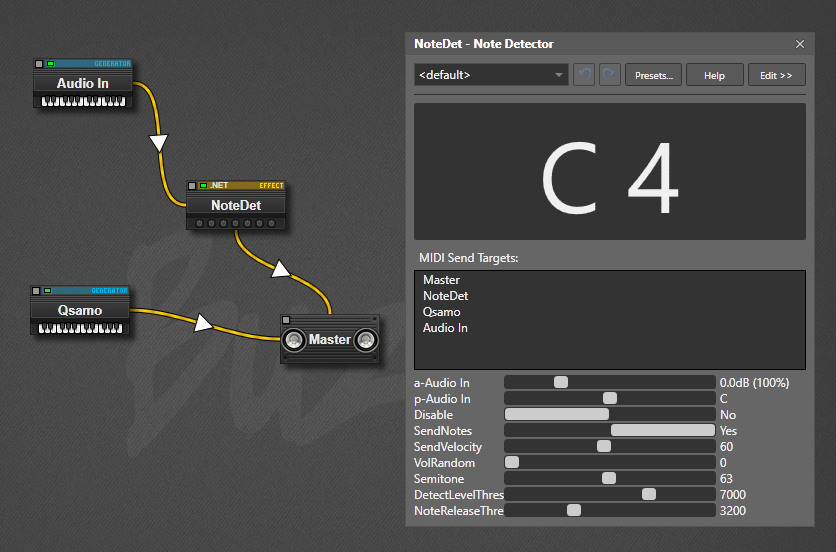Viewport: 836px width, 552px height.
Task: Expand the panel with Edit >> button
Action: tap(776, 75)
